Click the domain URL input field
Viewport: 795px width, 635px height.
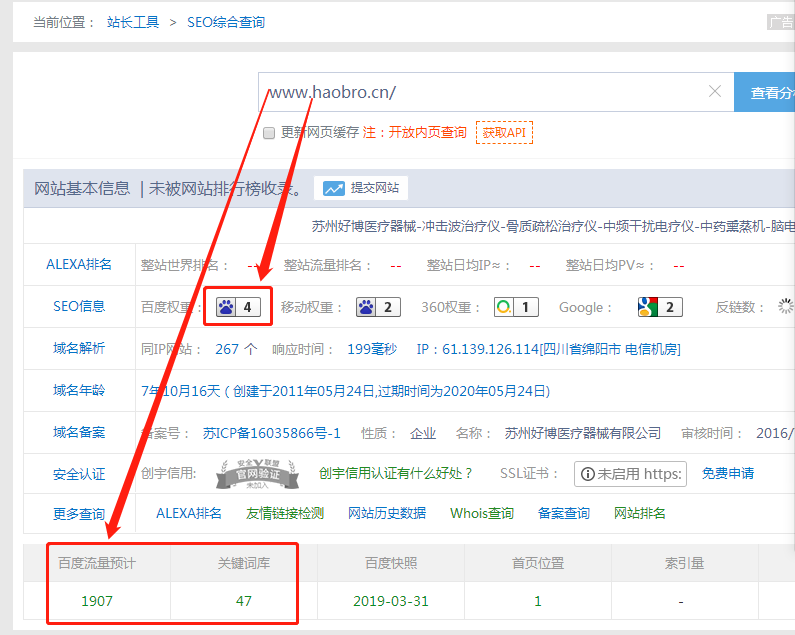coord(480,92)
